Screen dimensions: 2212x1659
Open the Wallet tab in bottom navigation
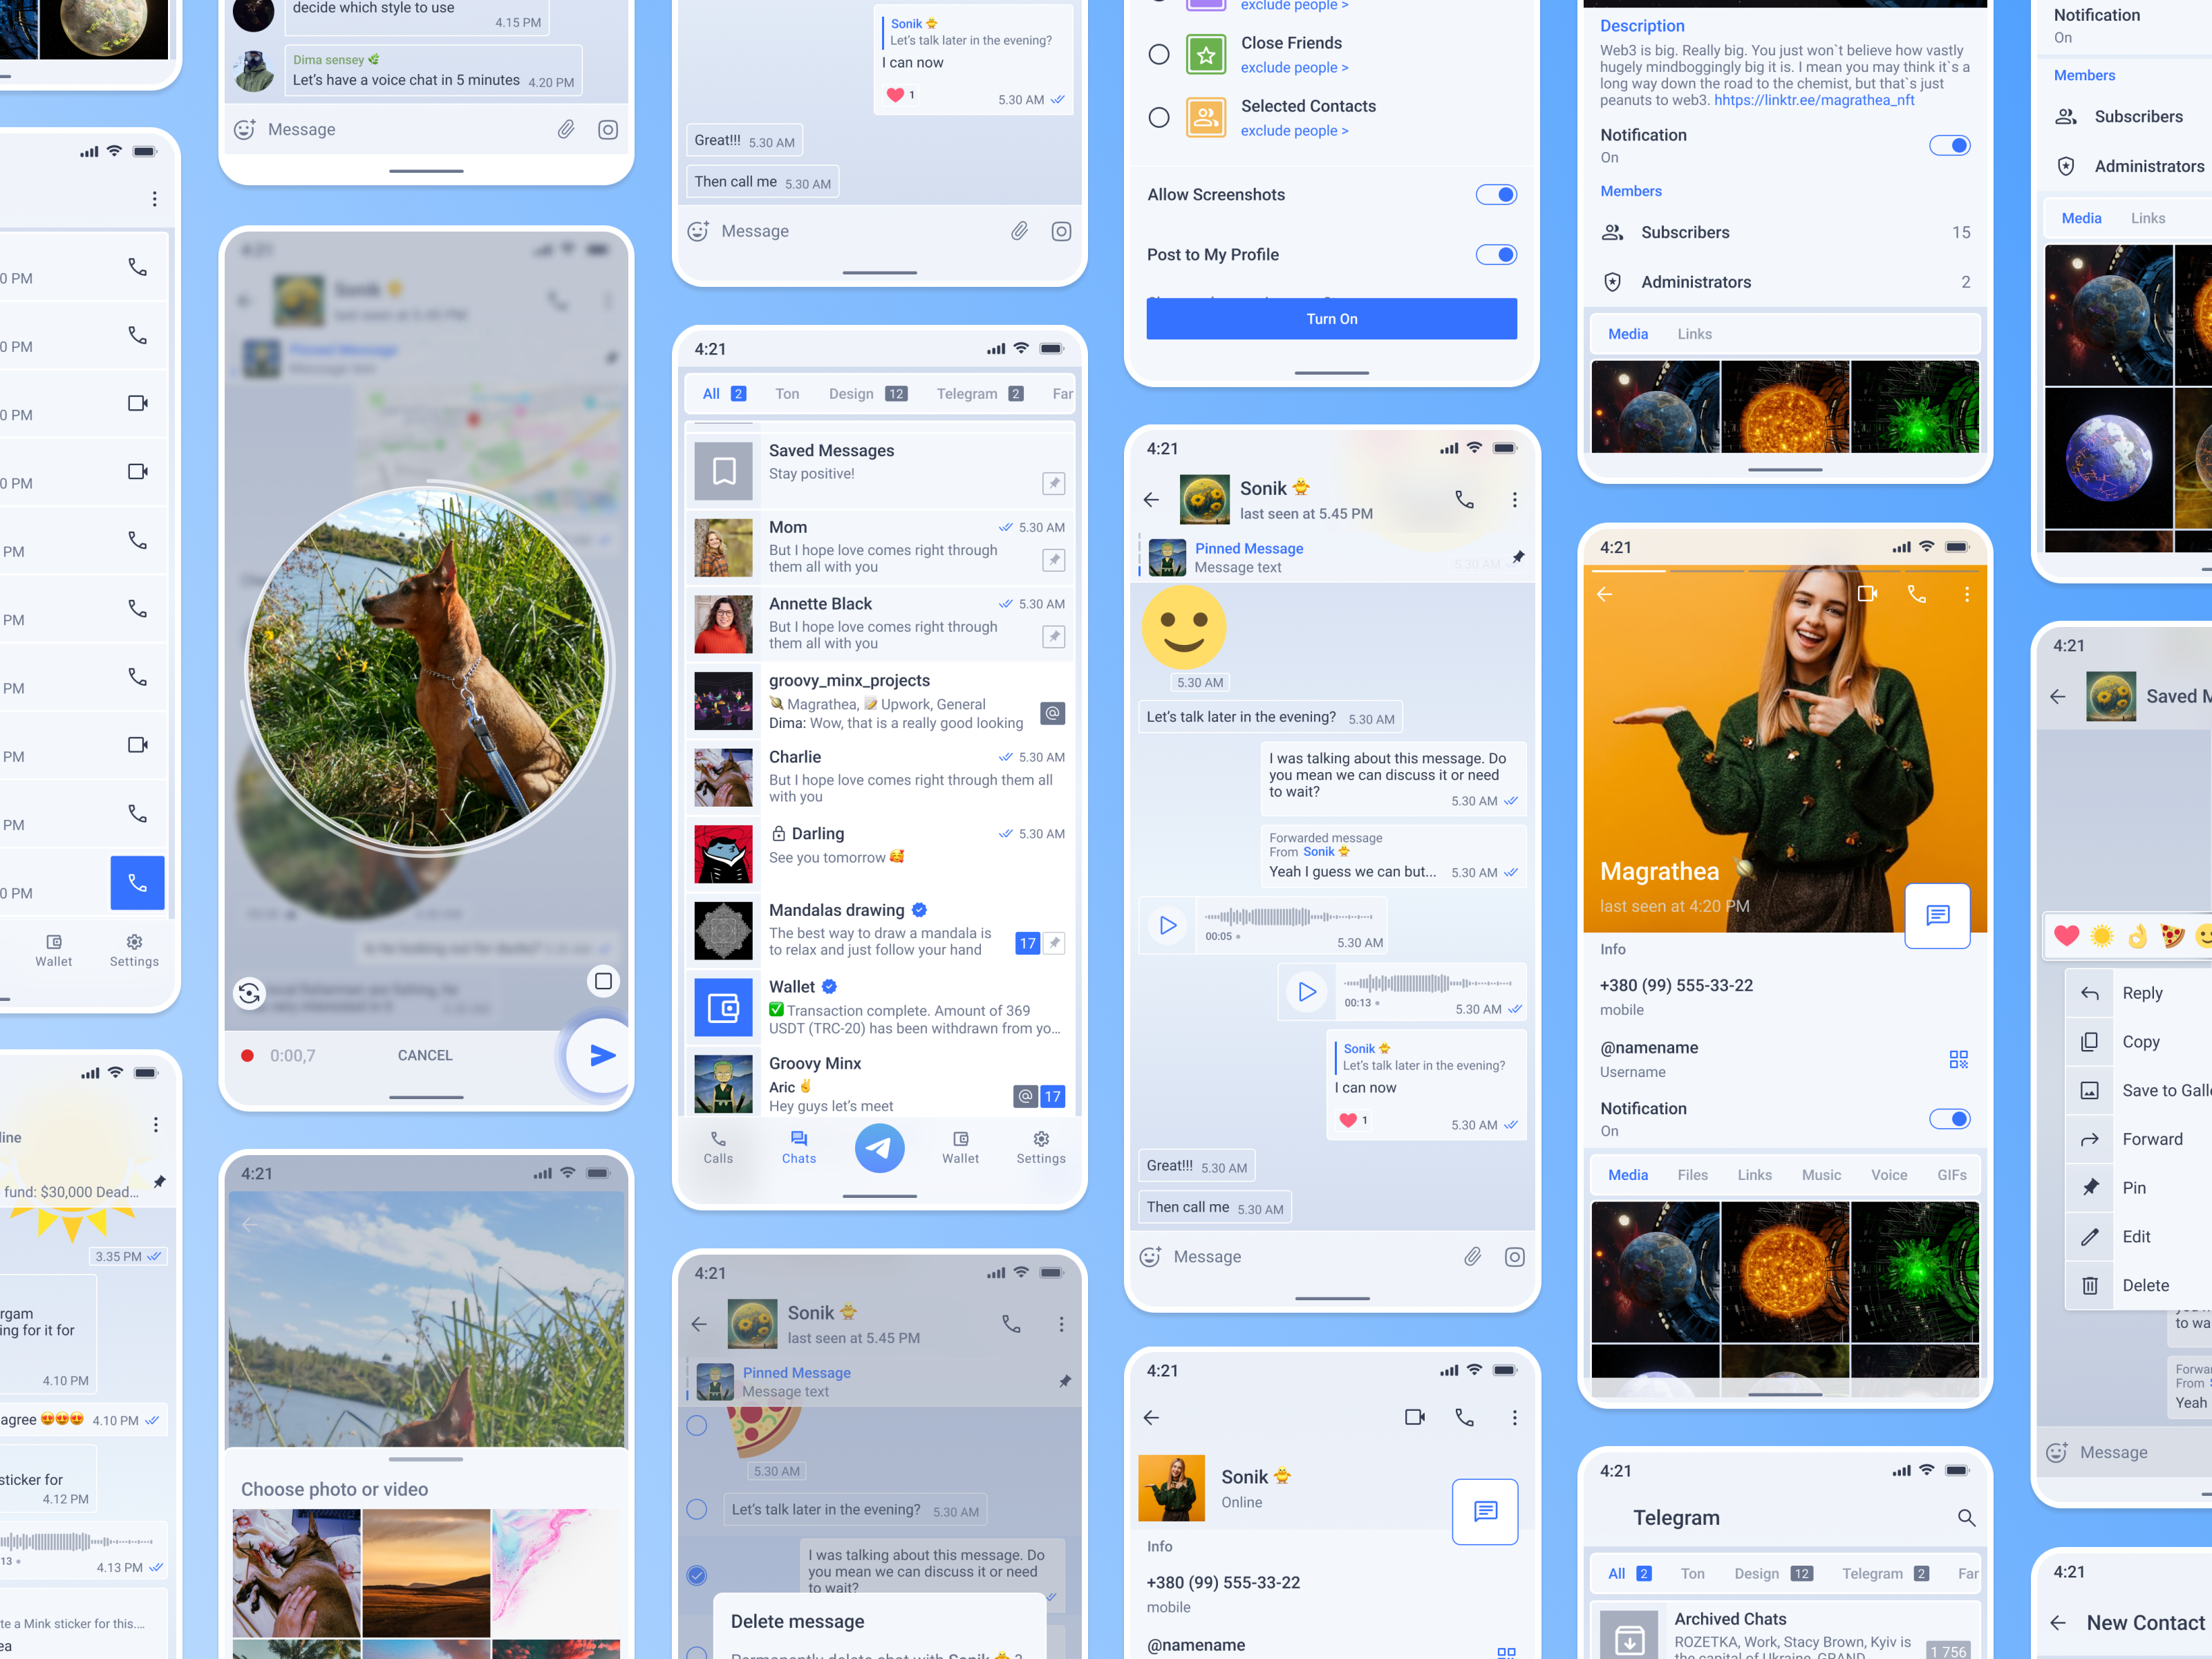pos(960,1148)
